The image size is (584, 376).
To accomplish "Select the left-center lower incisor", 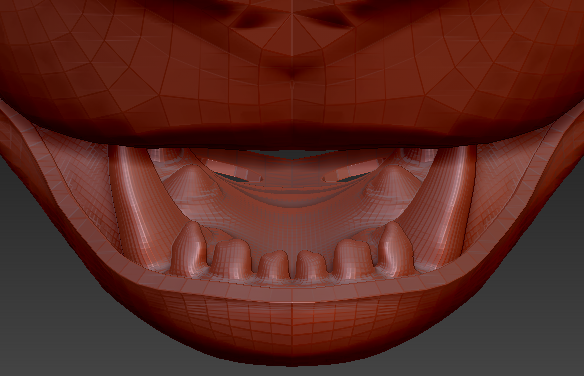I will (273, 265).
